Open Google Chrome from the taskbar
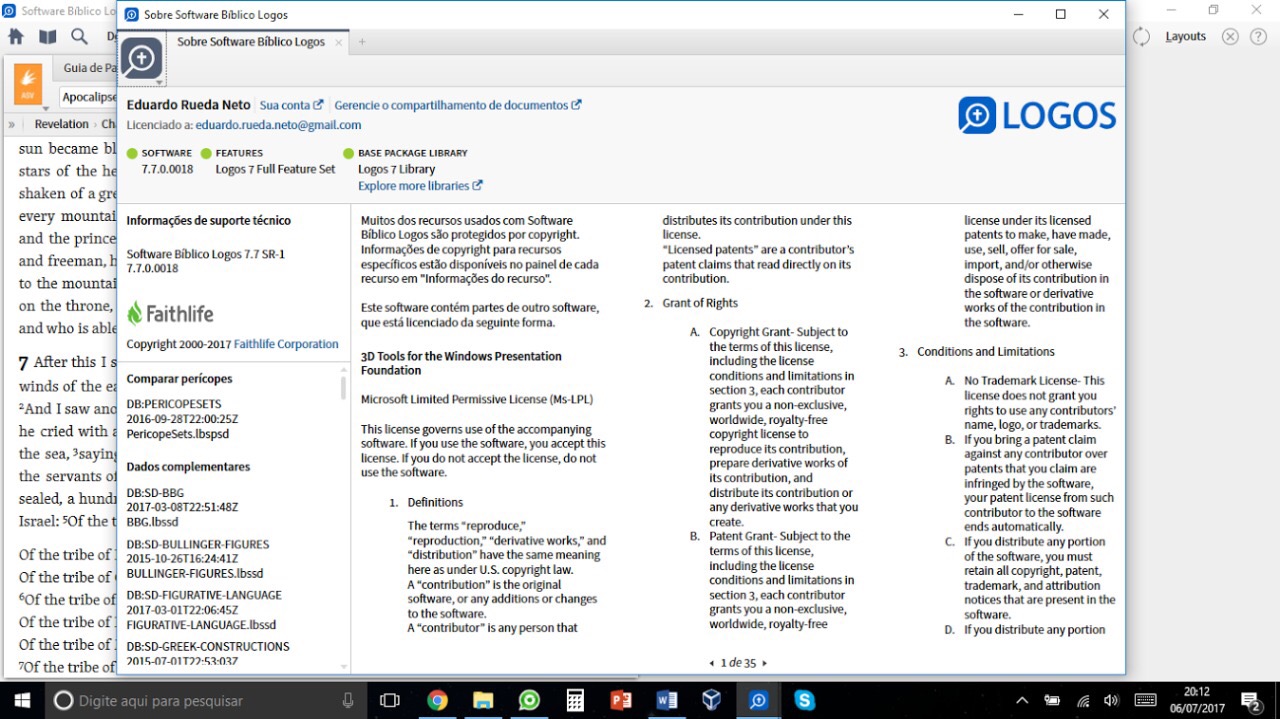This screenshot has width=1280, height=719. click(x=437, y=700)
